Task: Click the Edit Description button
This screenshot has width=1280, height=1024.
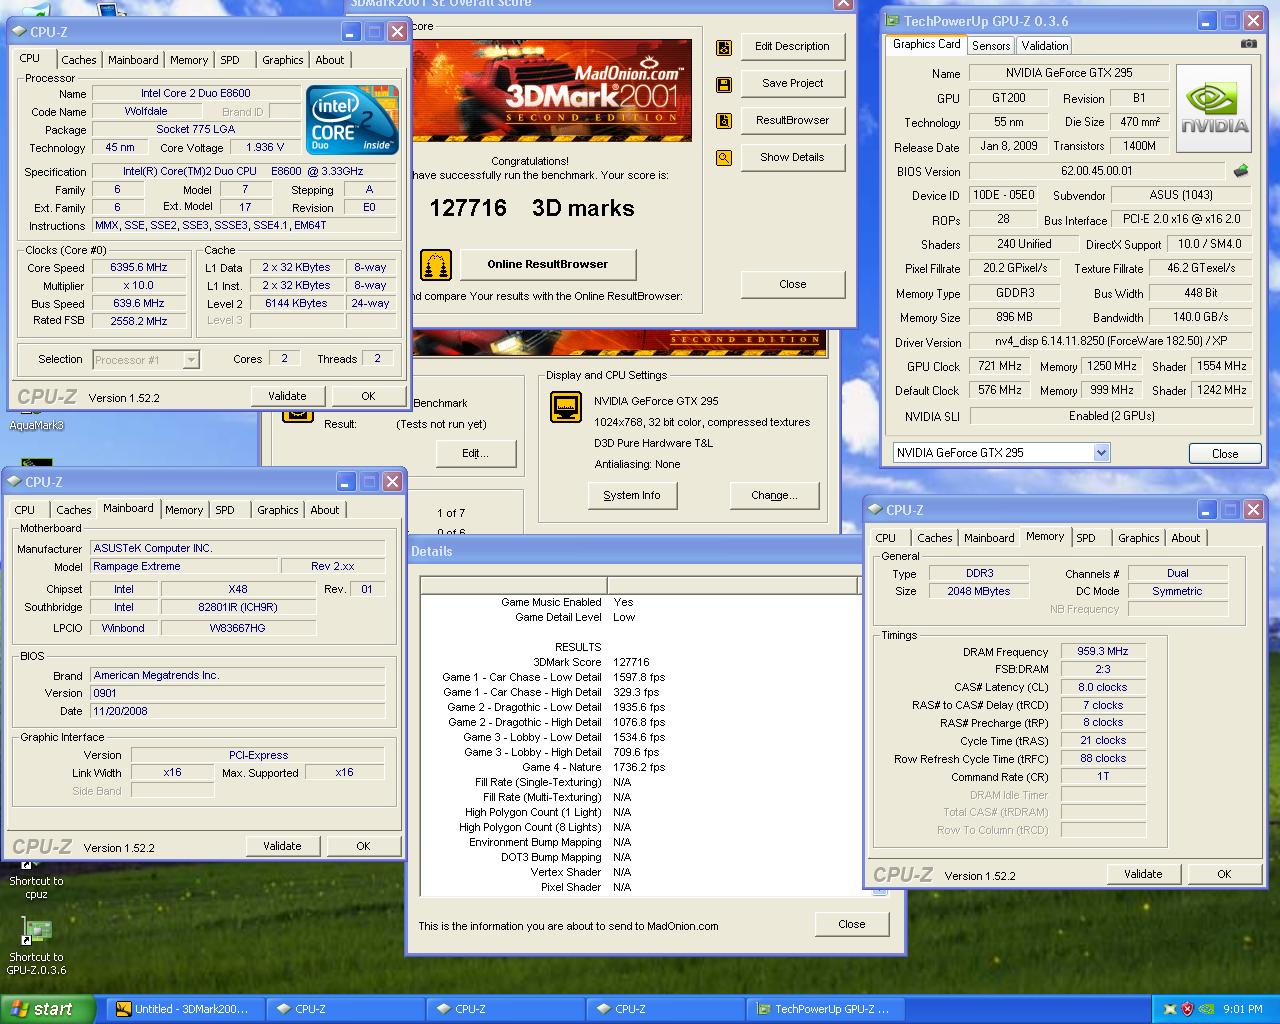Action: [792, 47]
